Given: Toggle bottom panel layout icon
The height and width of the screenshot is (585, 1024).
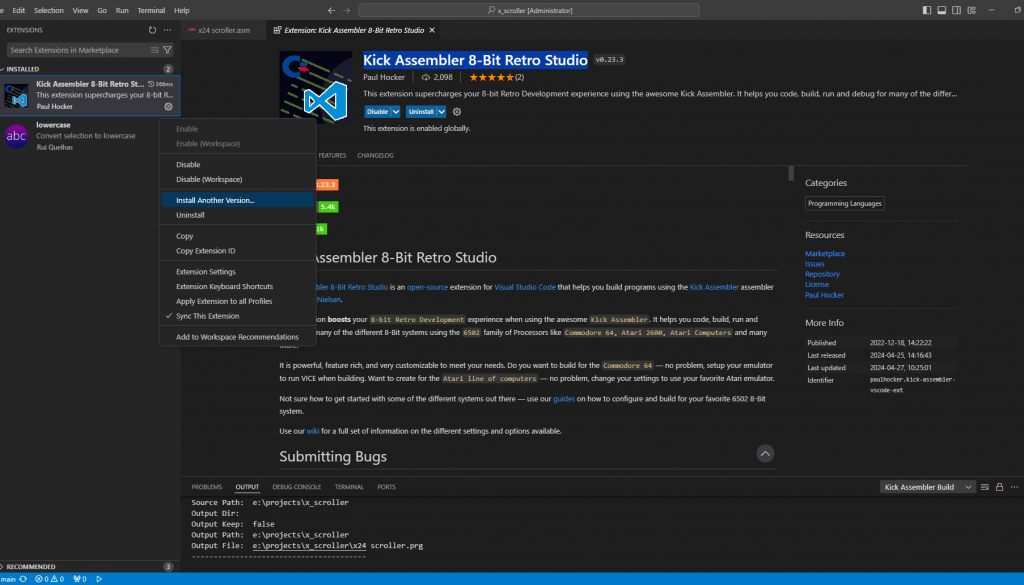Looking at the screenshot, I should [942, 10].
